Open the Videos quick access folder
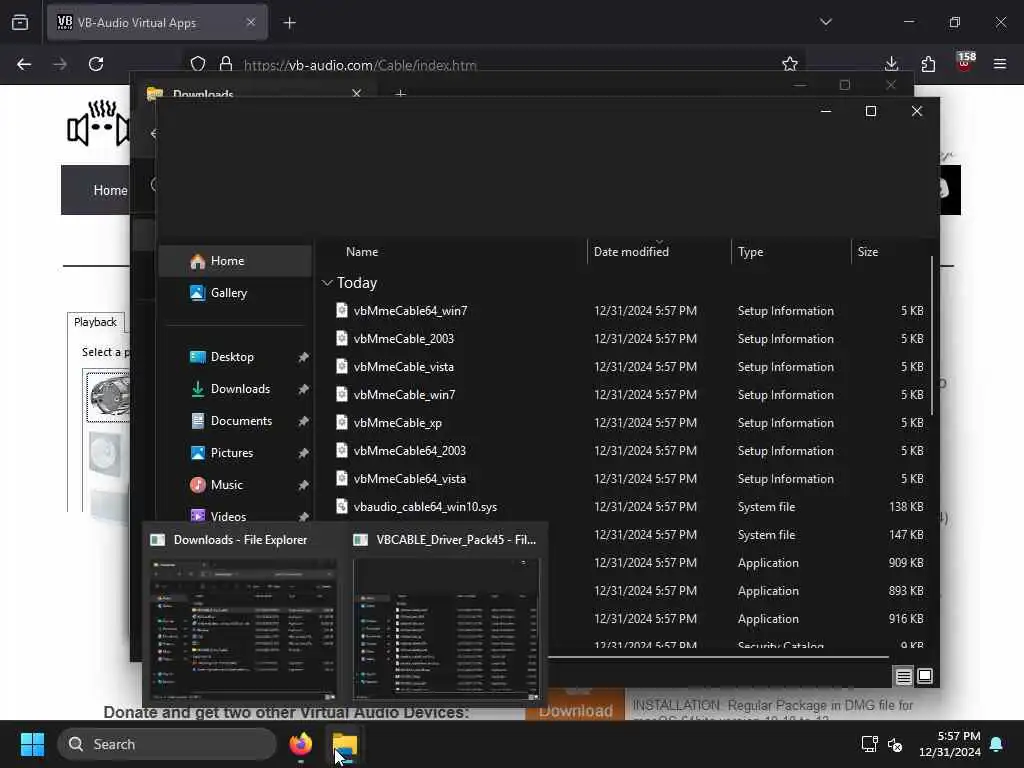 [x=228, y=516]
